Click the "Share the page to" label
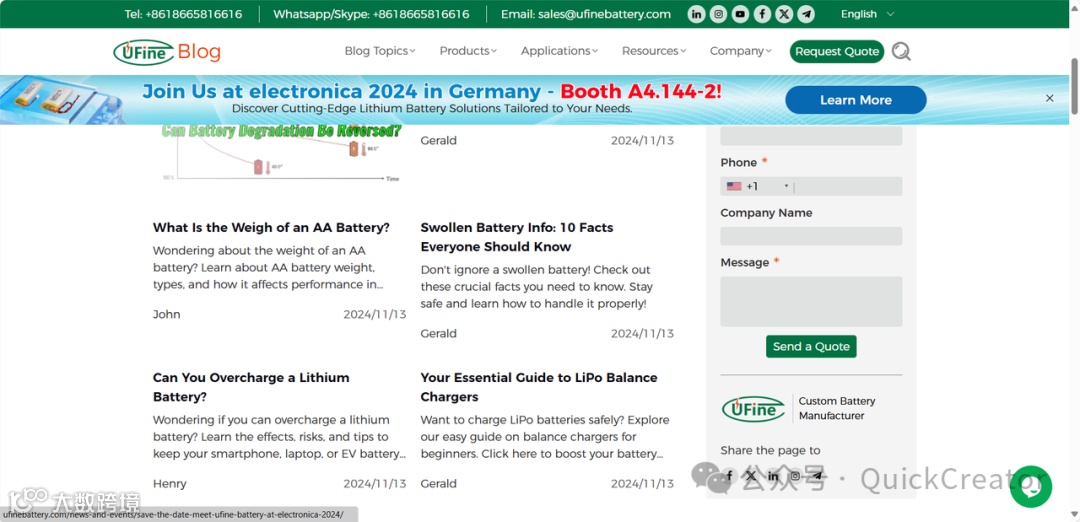This screenshot has width=1080, height=522. pos(770,450)
